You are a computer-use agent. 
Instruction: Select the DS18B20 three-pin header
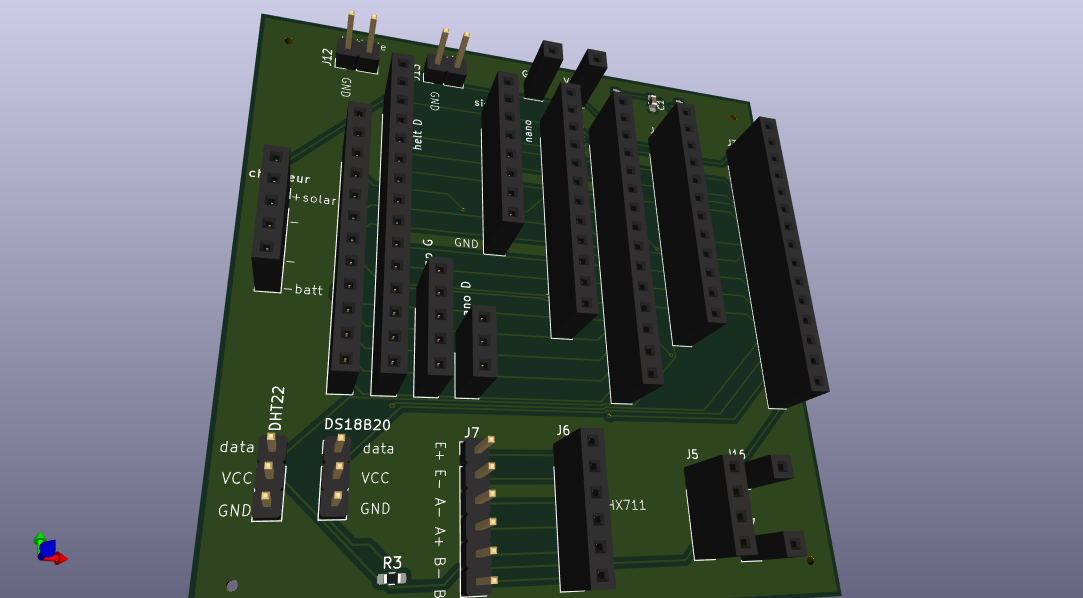(x=336, y=476)
